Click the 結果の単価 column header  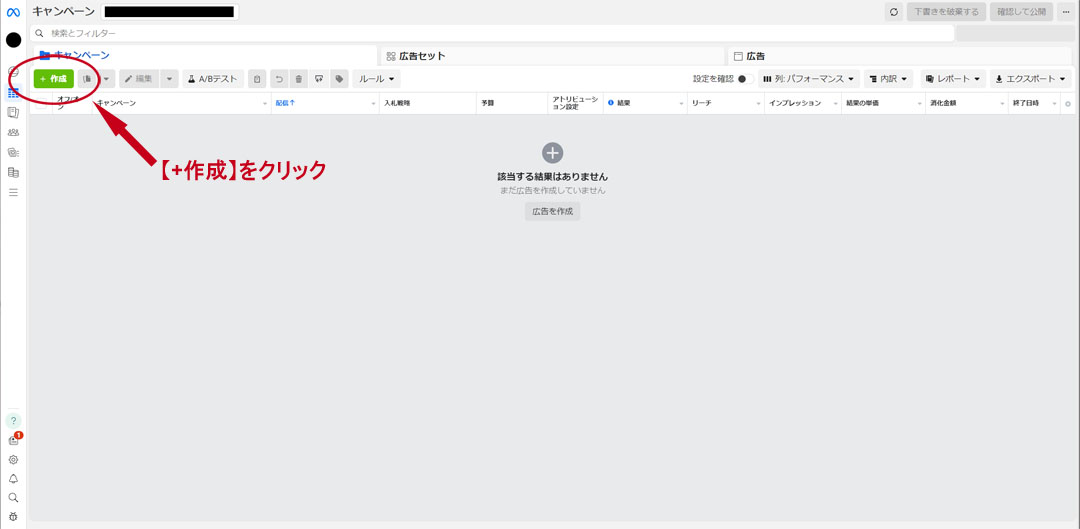pos(883,103)
